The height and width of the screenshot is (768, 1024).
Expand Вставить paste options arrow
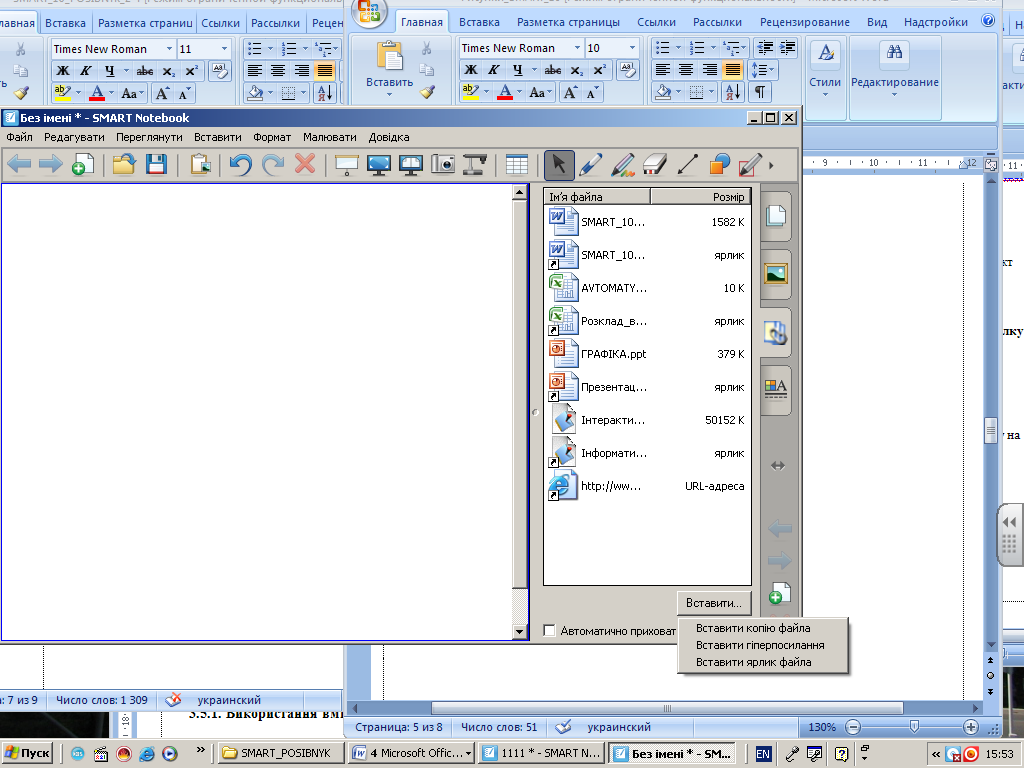click(x=389, y=95)
